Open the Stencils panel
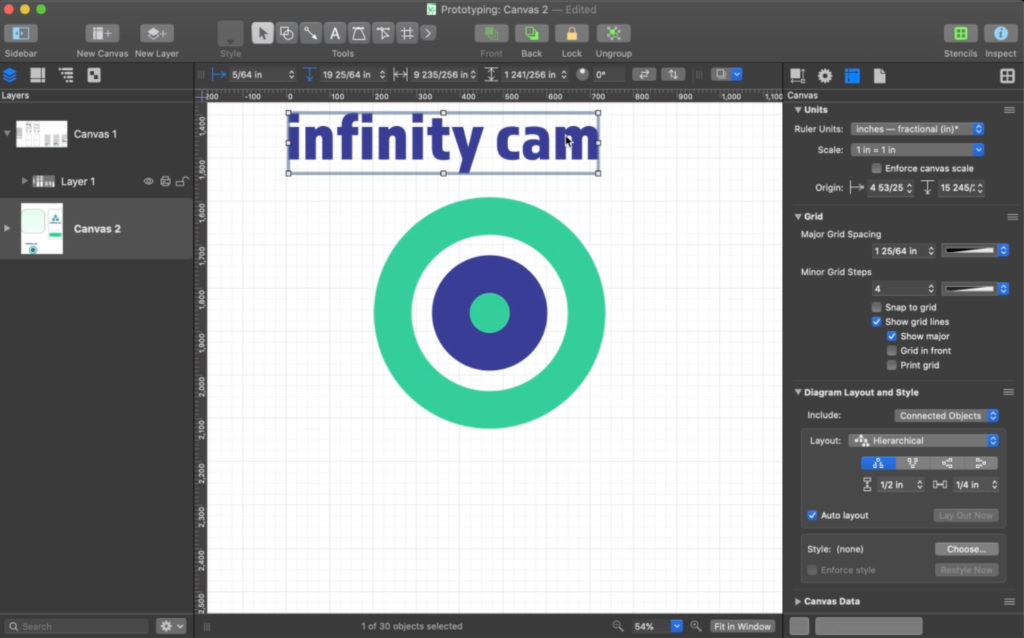Screen dimensions: 1024x638 pos(960,33)
